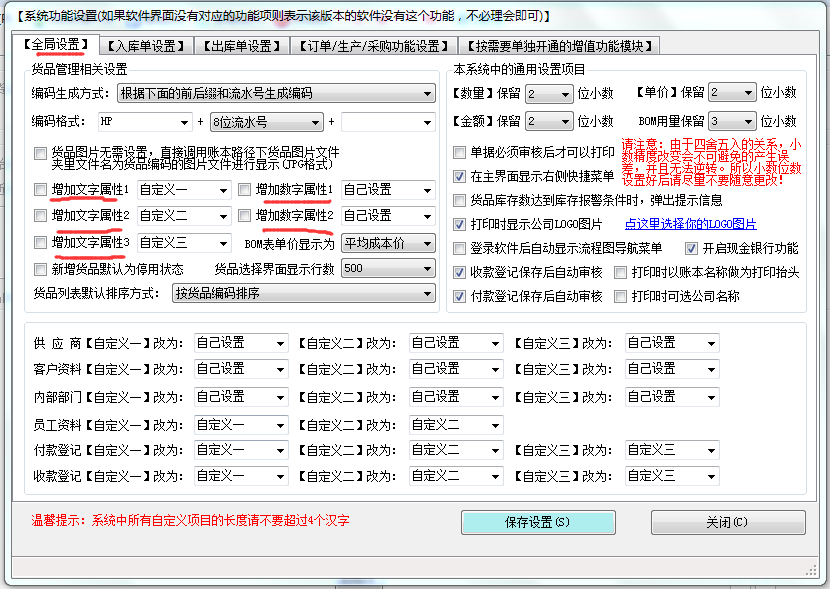Open the 出库单设置 tab
This screenshot has height=589, width=830.
240,46
